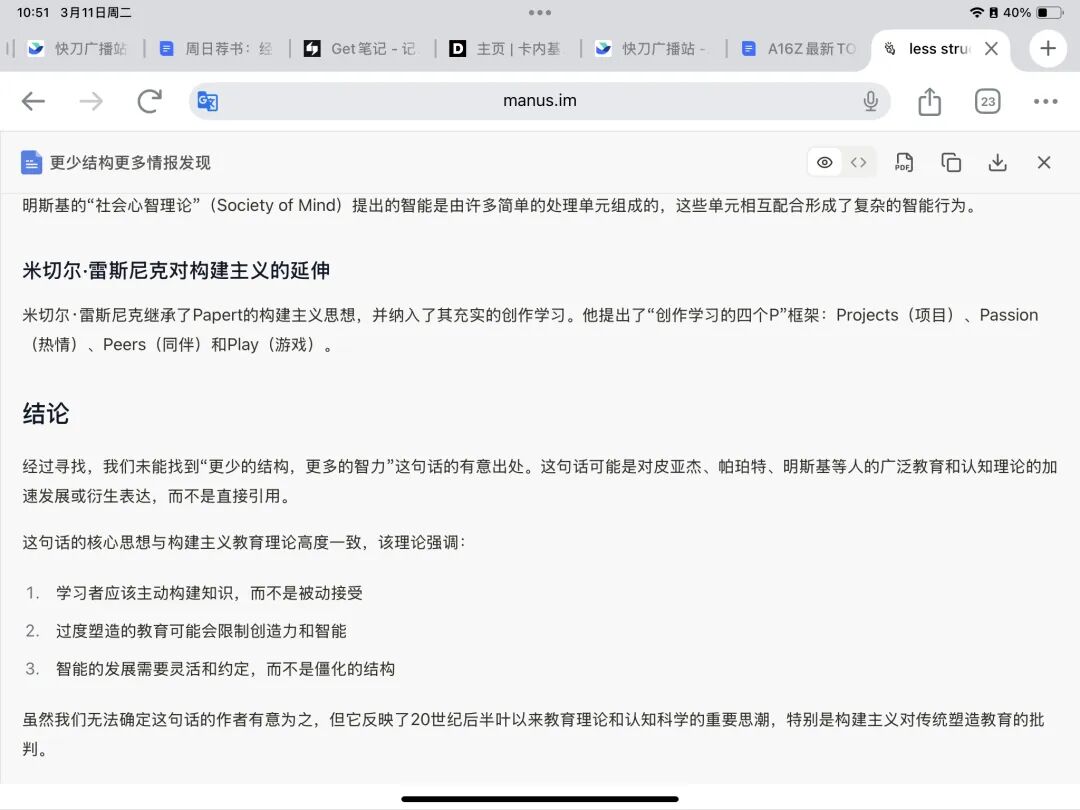Click list item 过度塑造的教育可能会限制创造力和智能
The image size is (1080, 810).
coord(201,631)
